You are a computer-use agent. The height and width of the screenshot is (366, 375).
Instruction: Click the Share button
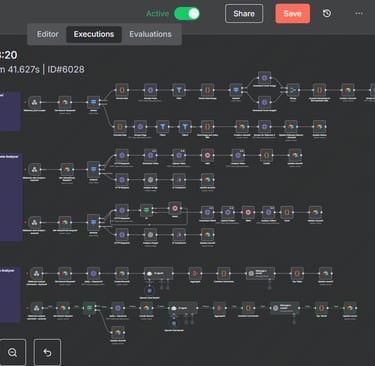(244, 14)
